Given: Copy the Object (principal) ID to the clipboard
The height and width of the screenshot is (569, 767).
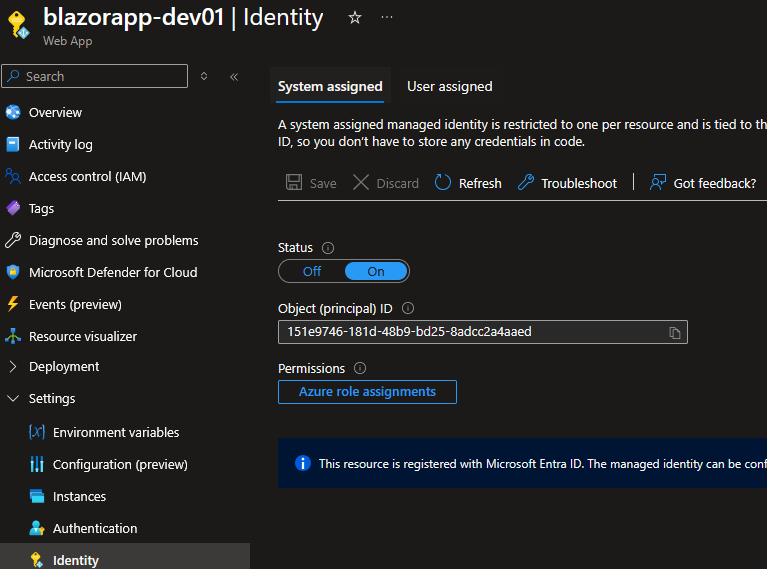Looking at the screenshot, I should pyautogui.click(x=675, y=333).
